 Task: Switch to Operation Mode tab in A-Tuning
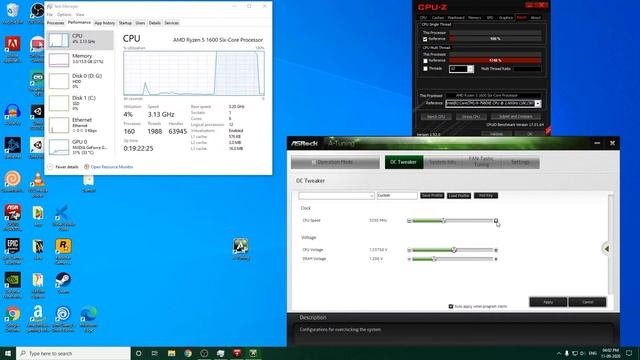(335, 162)
